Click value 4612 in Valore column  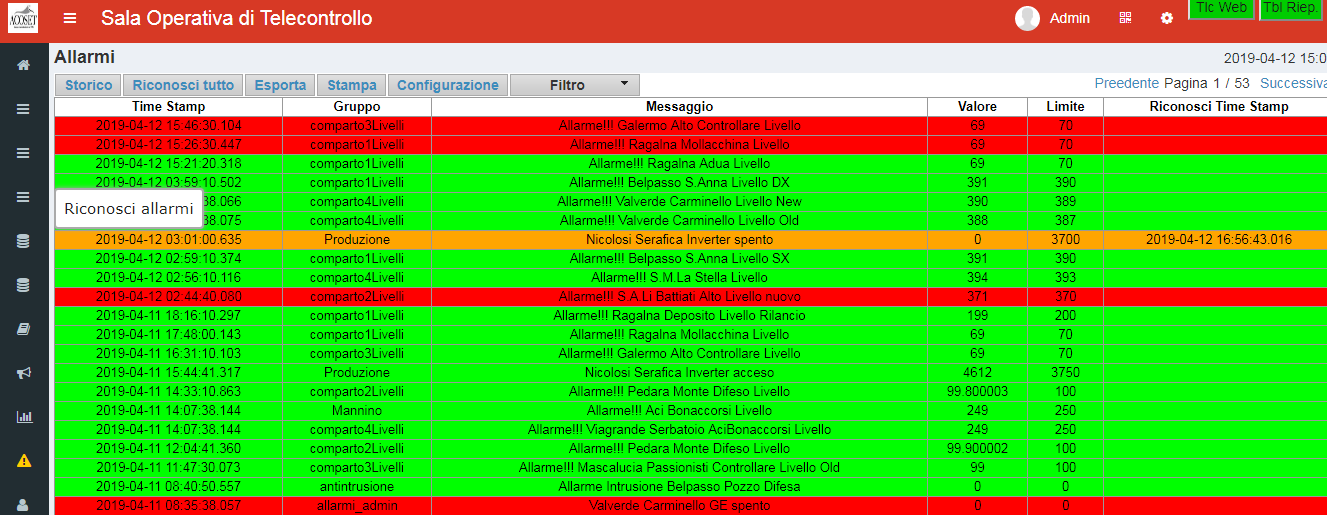(x=977, y=373)
